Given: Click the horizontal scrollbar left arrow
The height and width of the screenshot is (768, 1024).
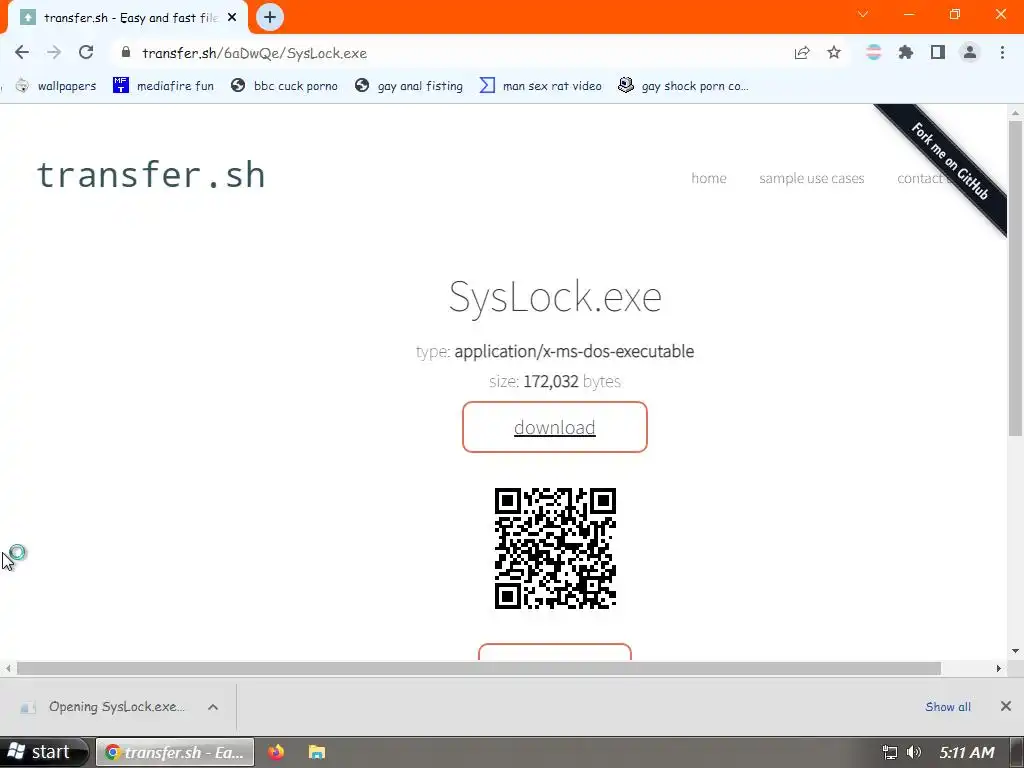Looking at the screenshot, I should 8,668.
